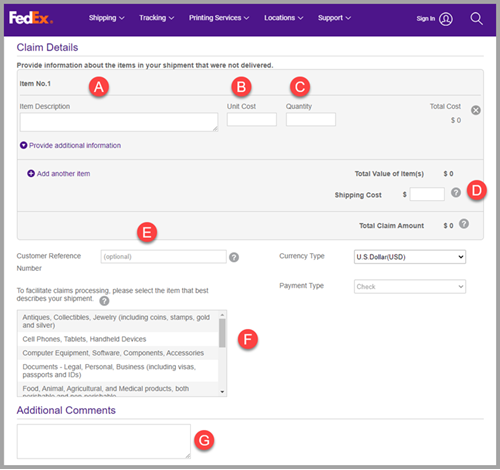This screenshot has width=500, height=470.
Task: Click the Additional Comments text box
Action: 104,441
